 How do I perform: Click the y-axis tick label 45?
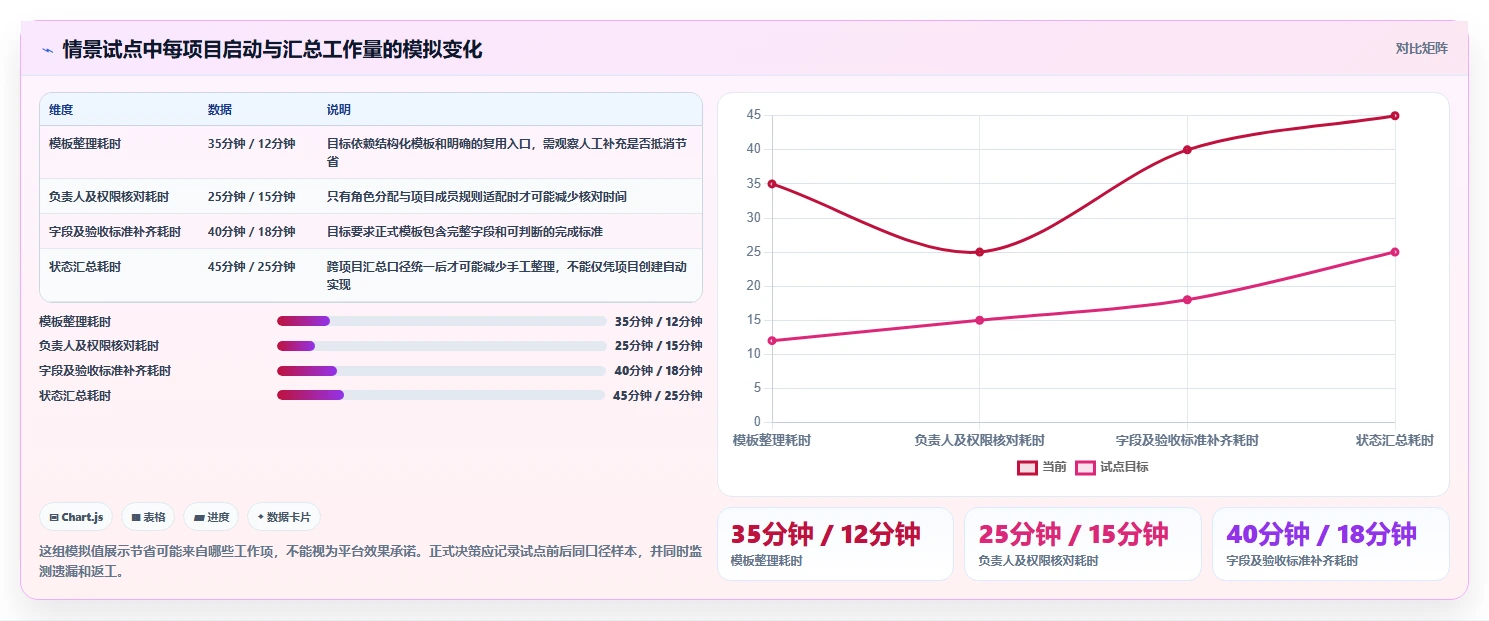(x=753, y=116)
